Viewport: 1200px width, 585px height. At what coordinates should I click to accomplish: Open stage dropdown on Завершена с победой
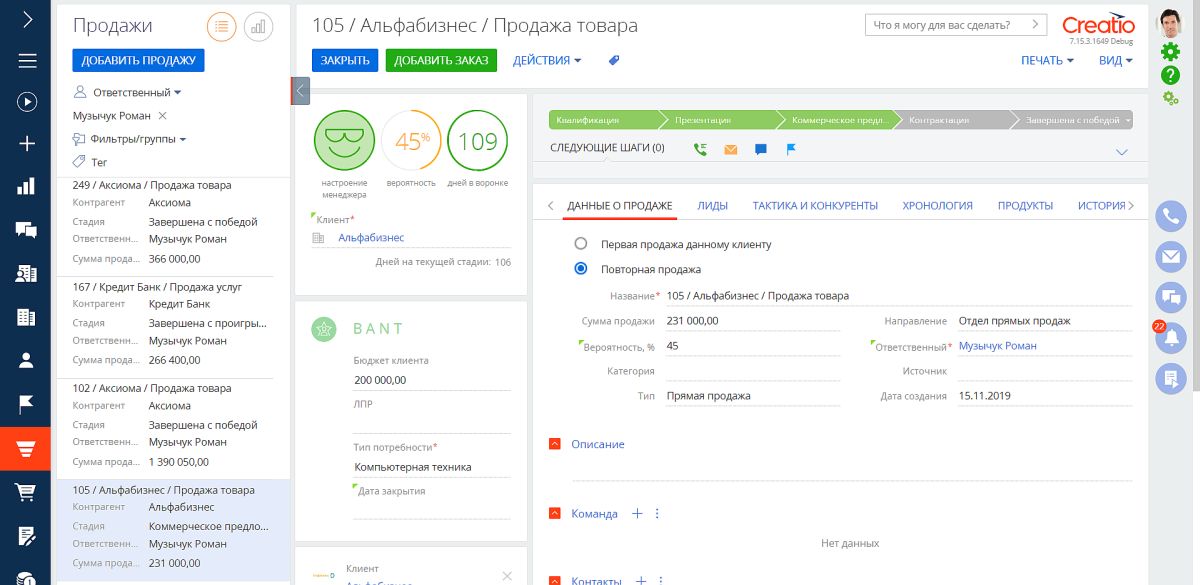(1128, 120)
